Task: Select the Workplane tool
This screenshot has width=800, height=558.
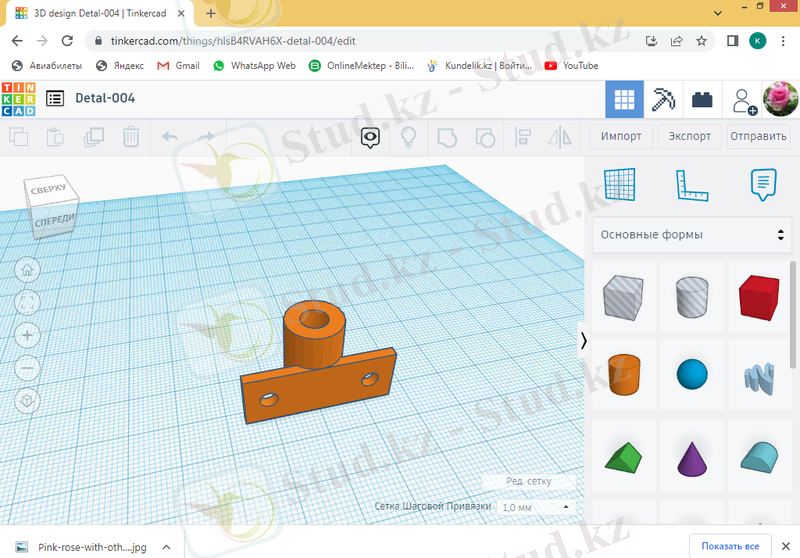Action: pyautogui.click(x=620, y=184)
